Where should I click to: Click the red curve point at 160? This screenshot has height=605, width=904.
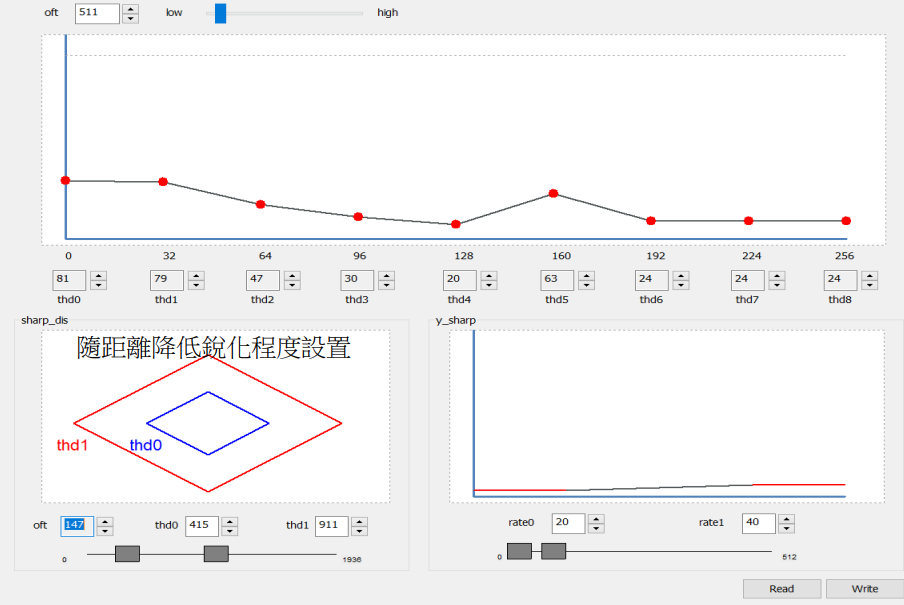(x=553, y=193)
